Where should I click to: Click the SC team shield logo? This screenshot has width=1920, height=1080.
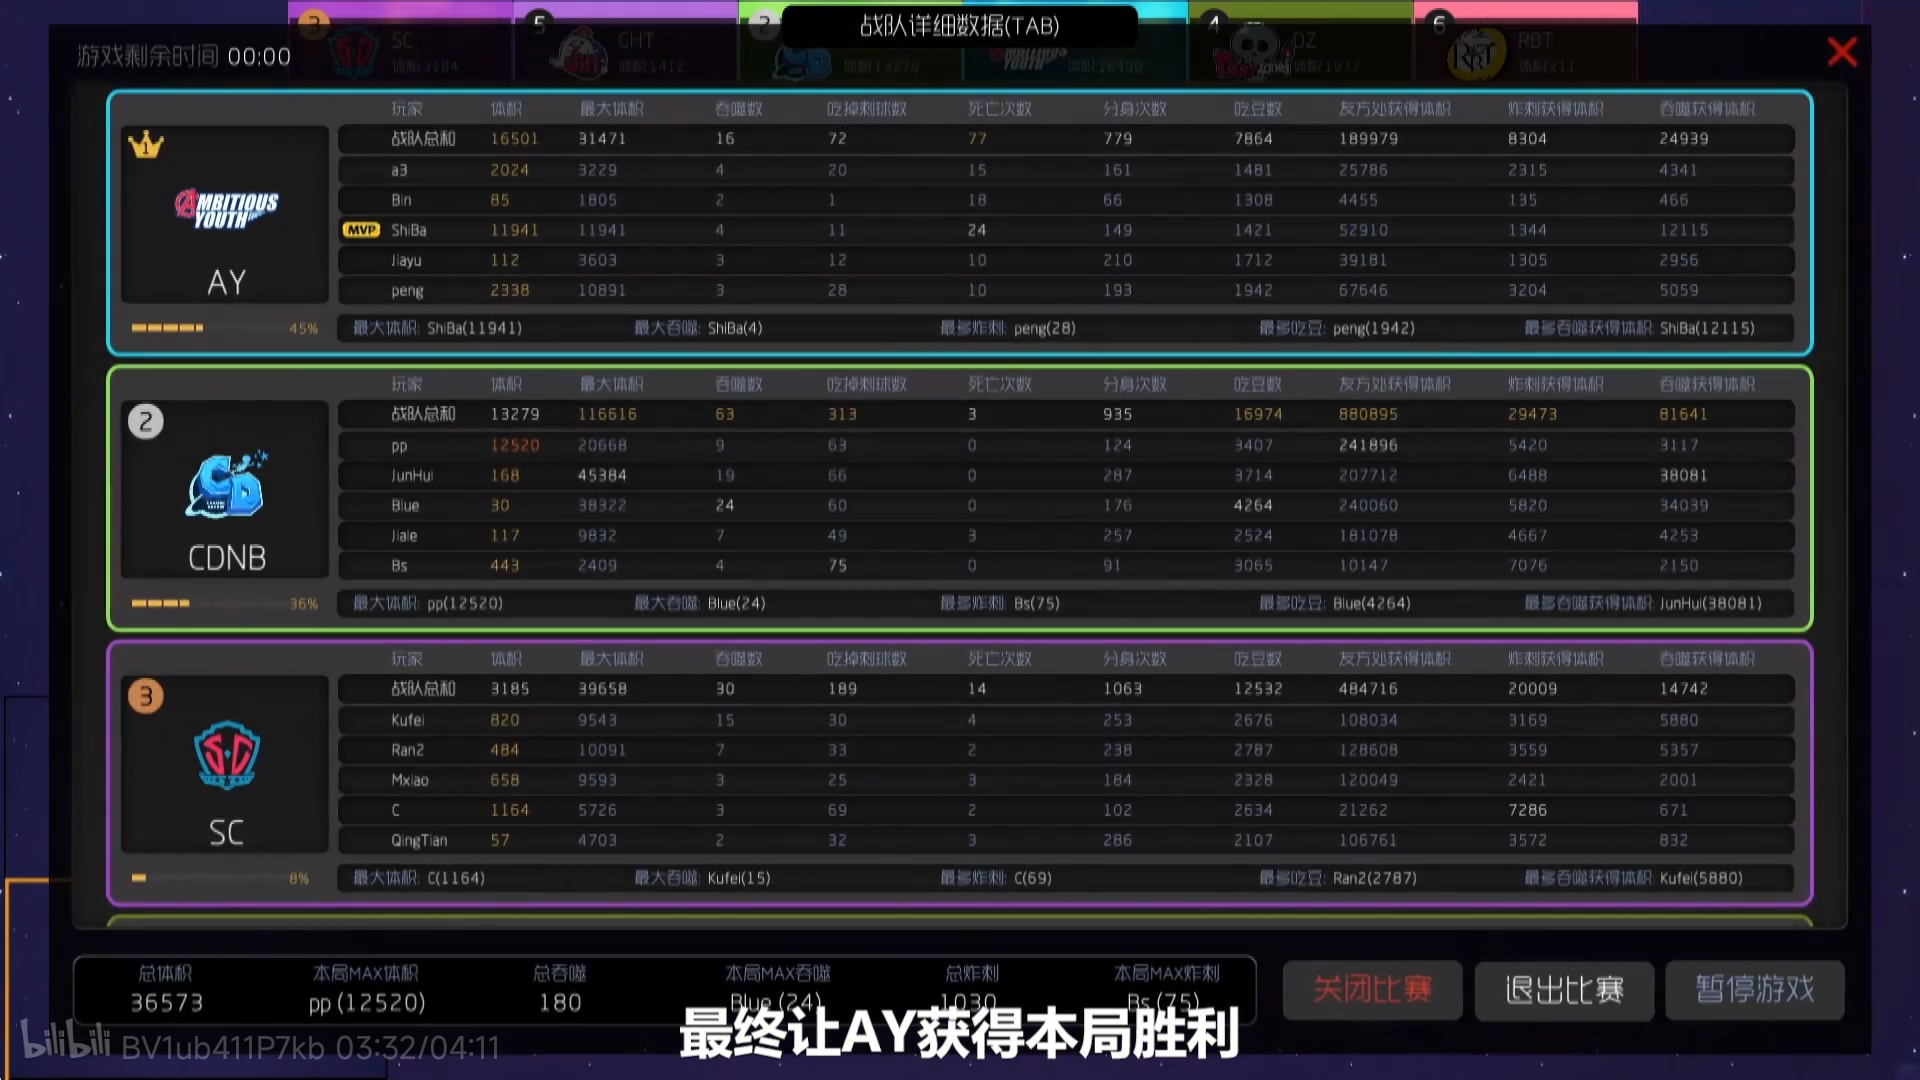coord(226,755)
